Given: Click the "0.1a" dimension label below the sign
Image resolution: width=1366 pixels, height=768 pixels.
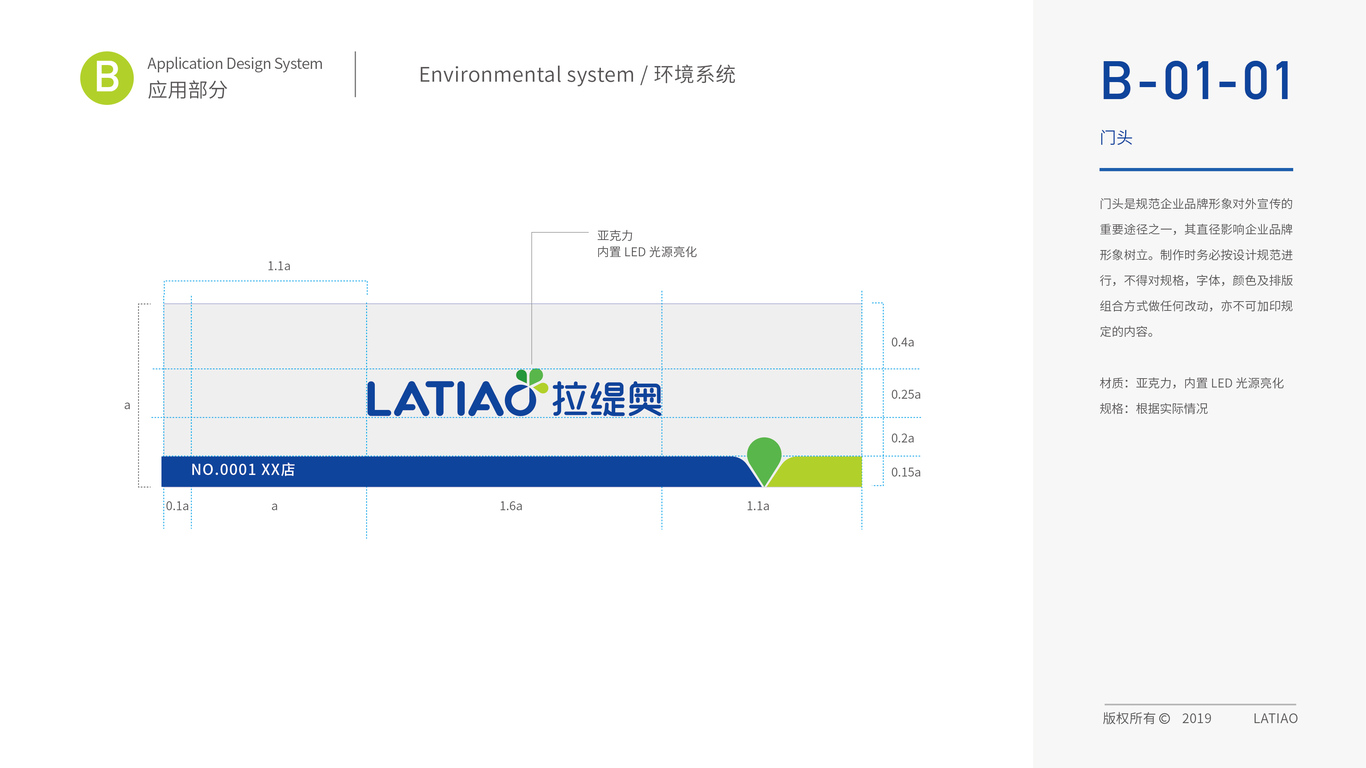Looking at the screenshot, I should [177, 506].
